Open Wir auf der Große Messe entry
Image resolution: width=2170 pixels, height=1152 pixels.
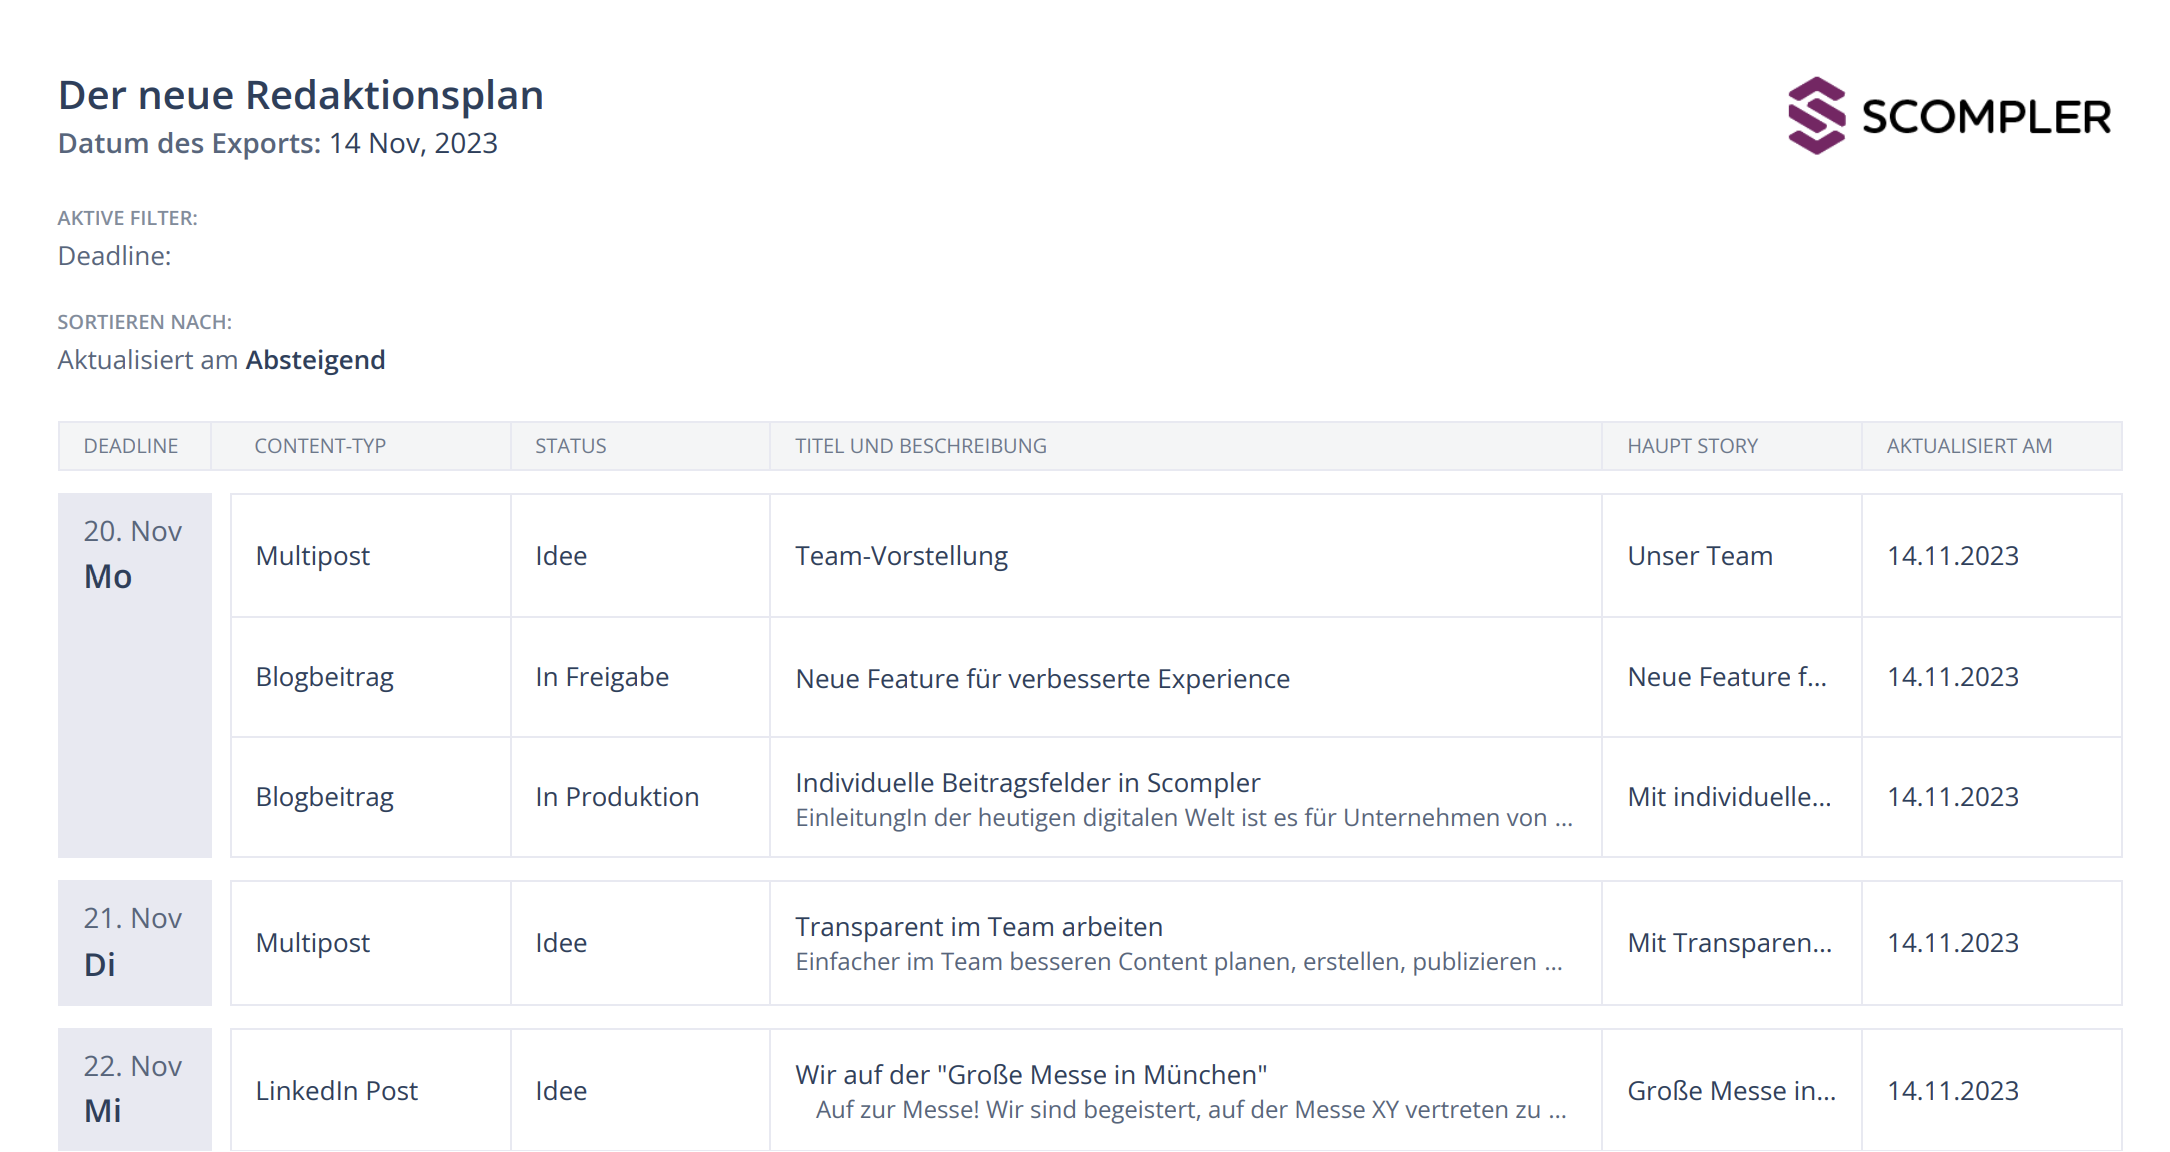click(x=1030, y=1075)
